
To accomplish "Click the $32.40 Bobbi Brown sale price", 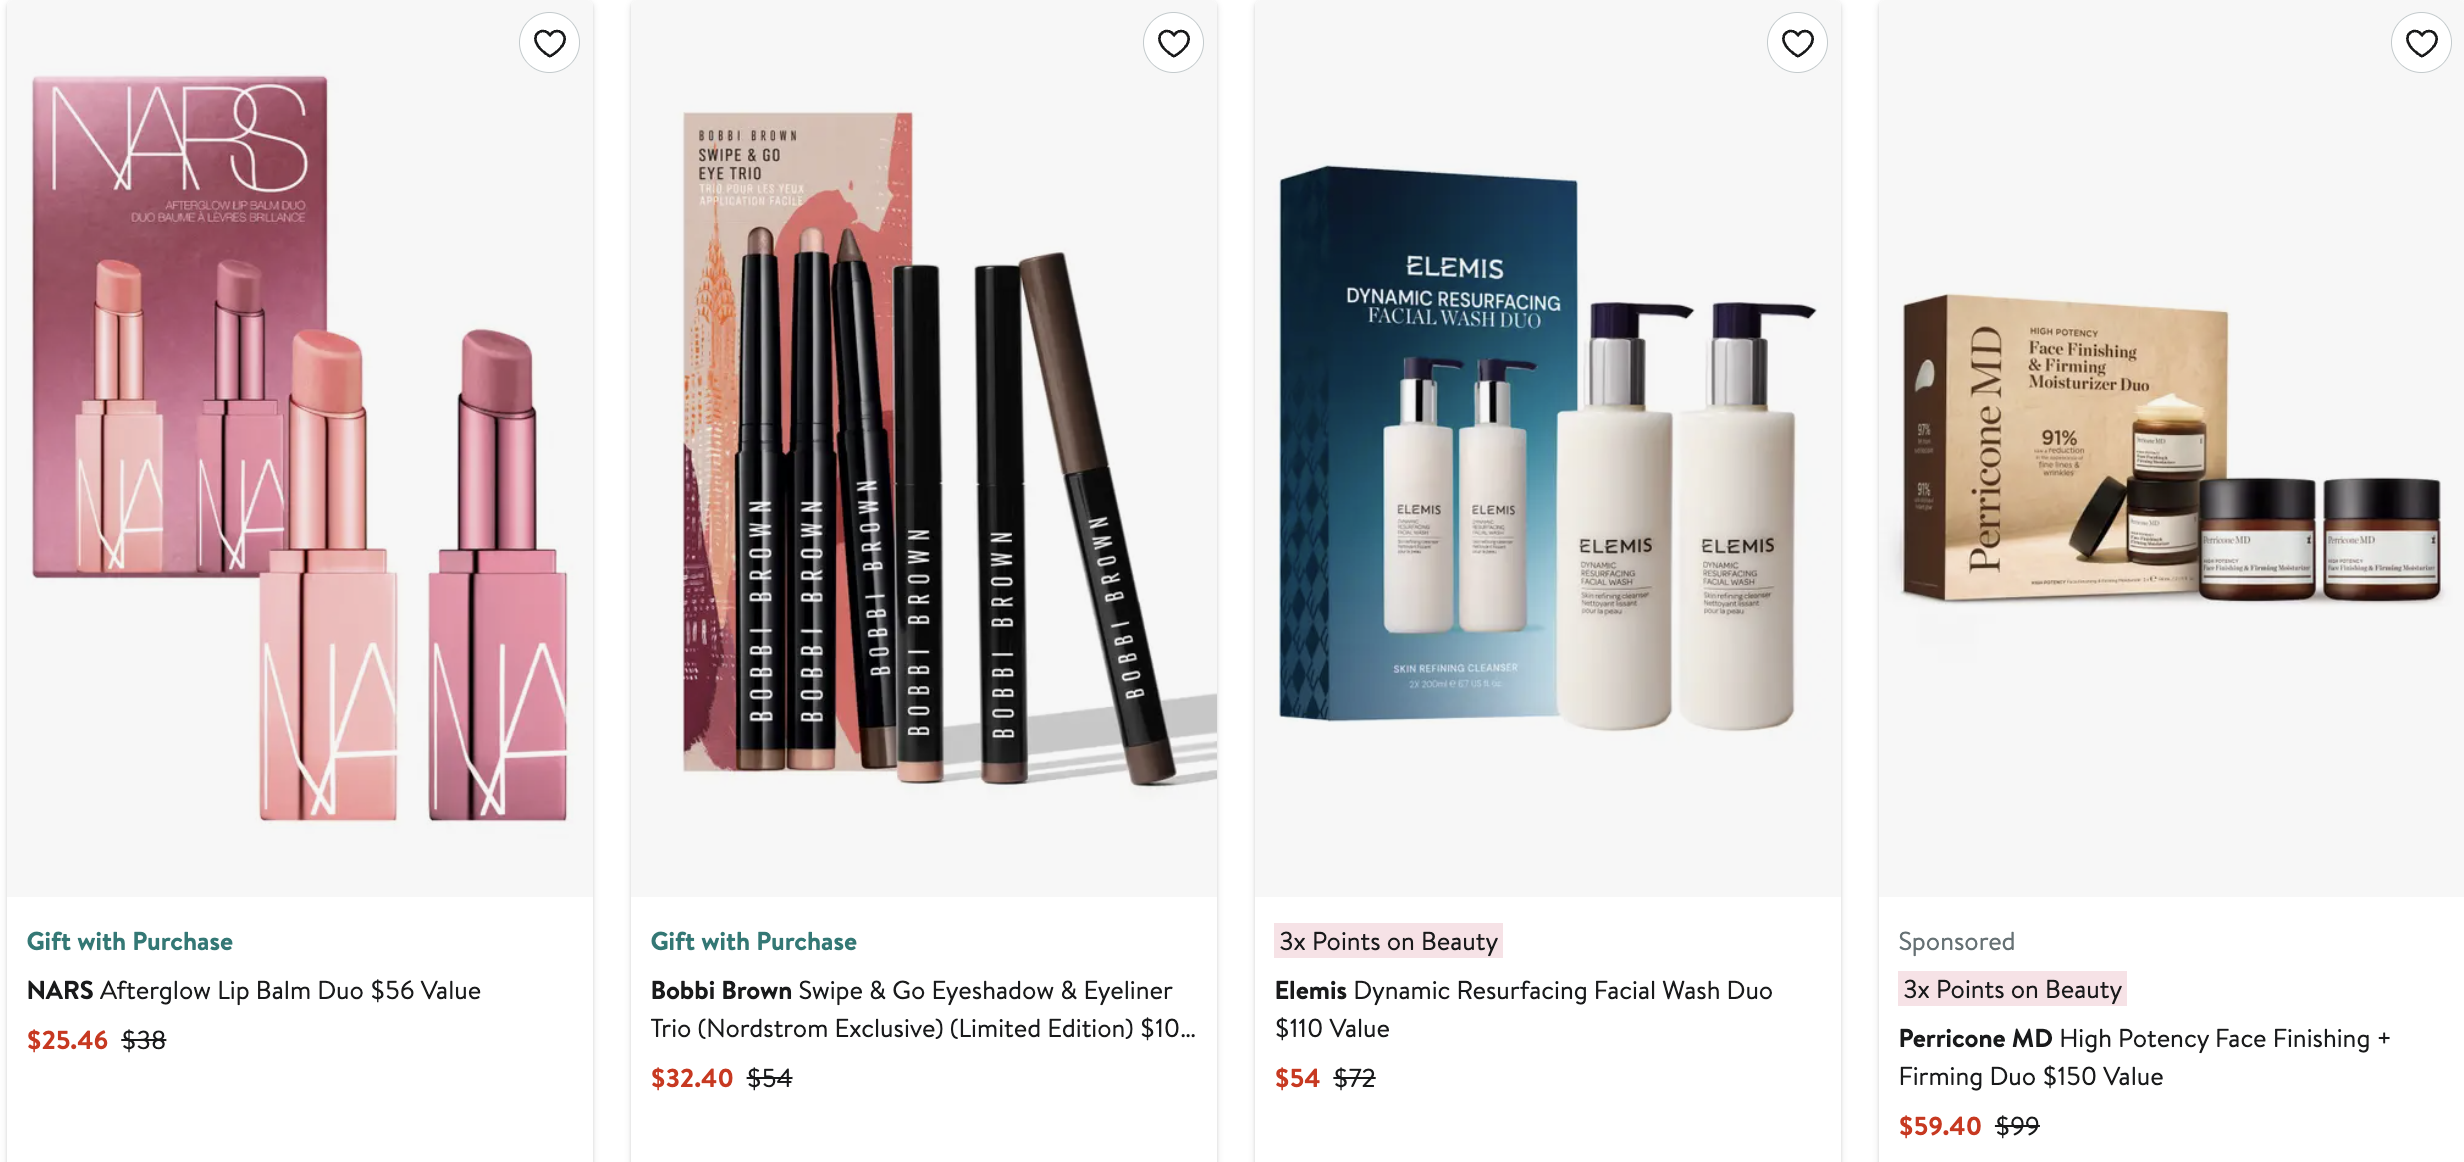I will pyautogui.click(x=692, y=1078).
